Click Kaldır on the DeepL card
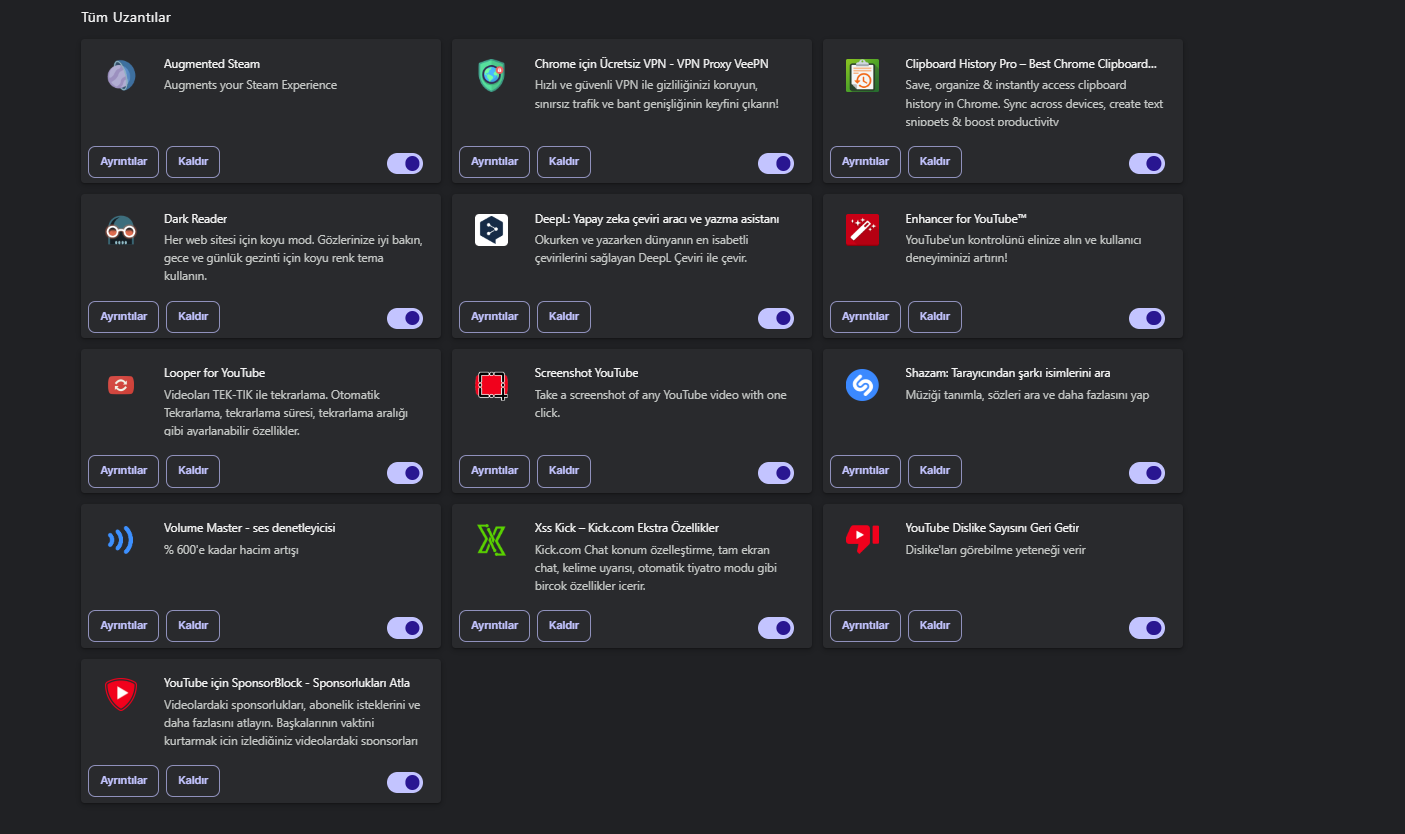 click(564, 317)
